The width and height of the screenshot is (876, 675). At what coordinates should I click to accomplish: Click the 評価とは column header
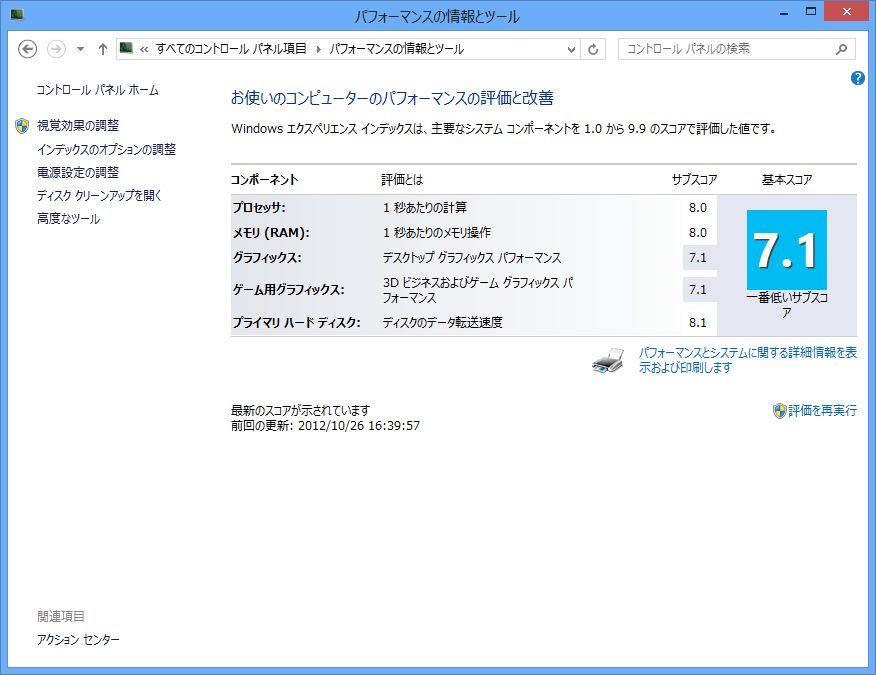tap(402, 180)
